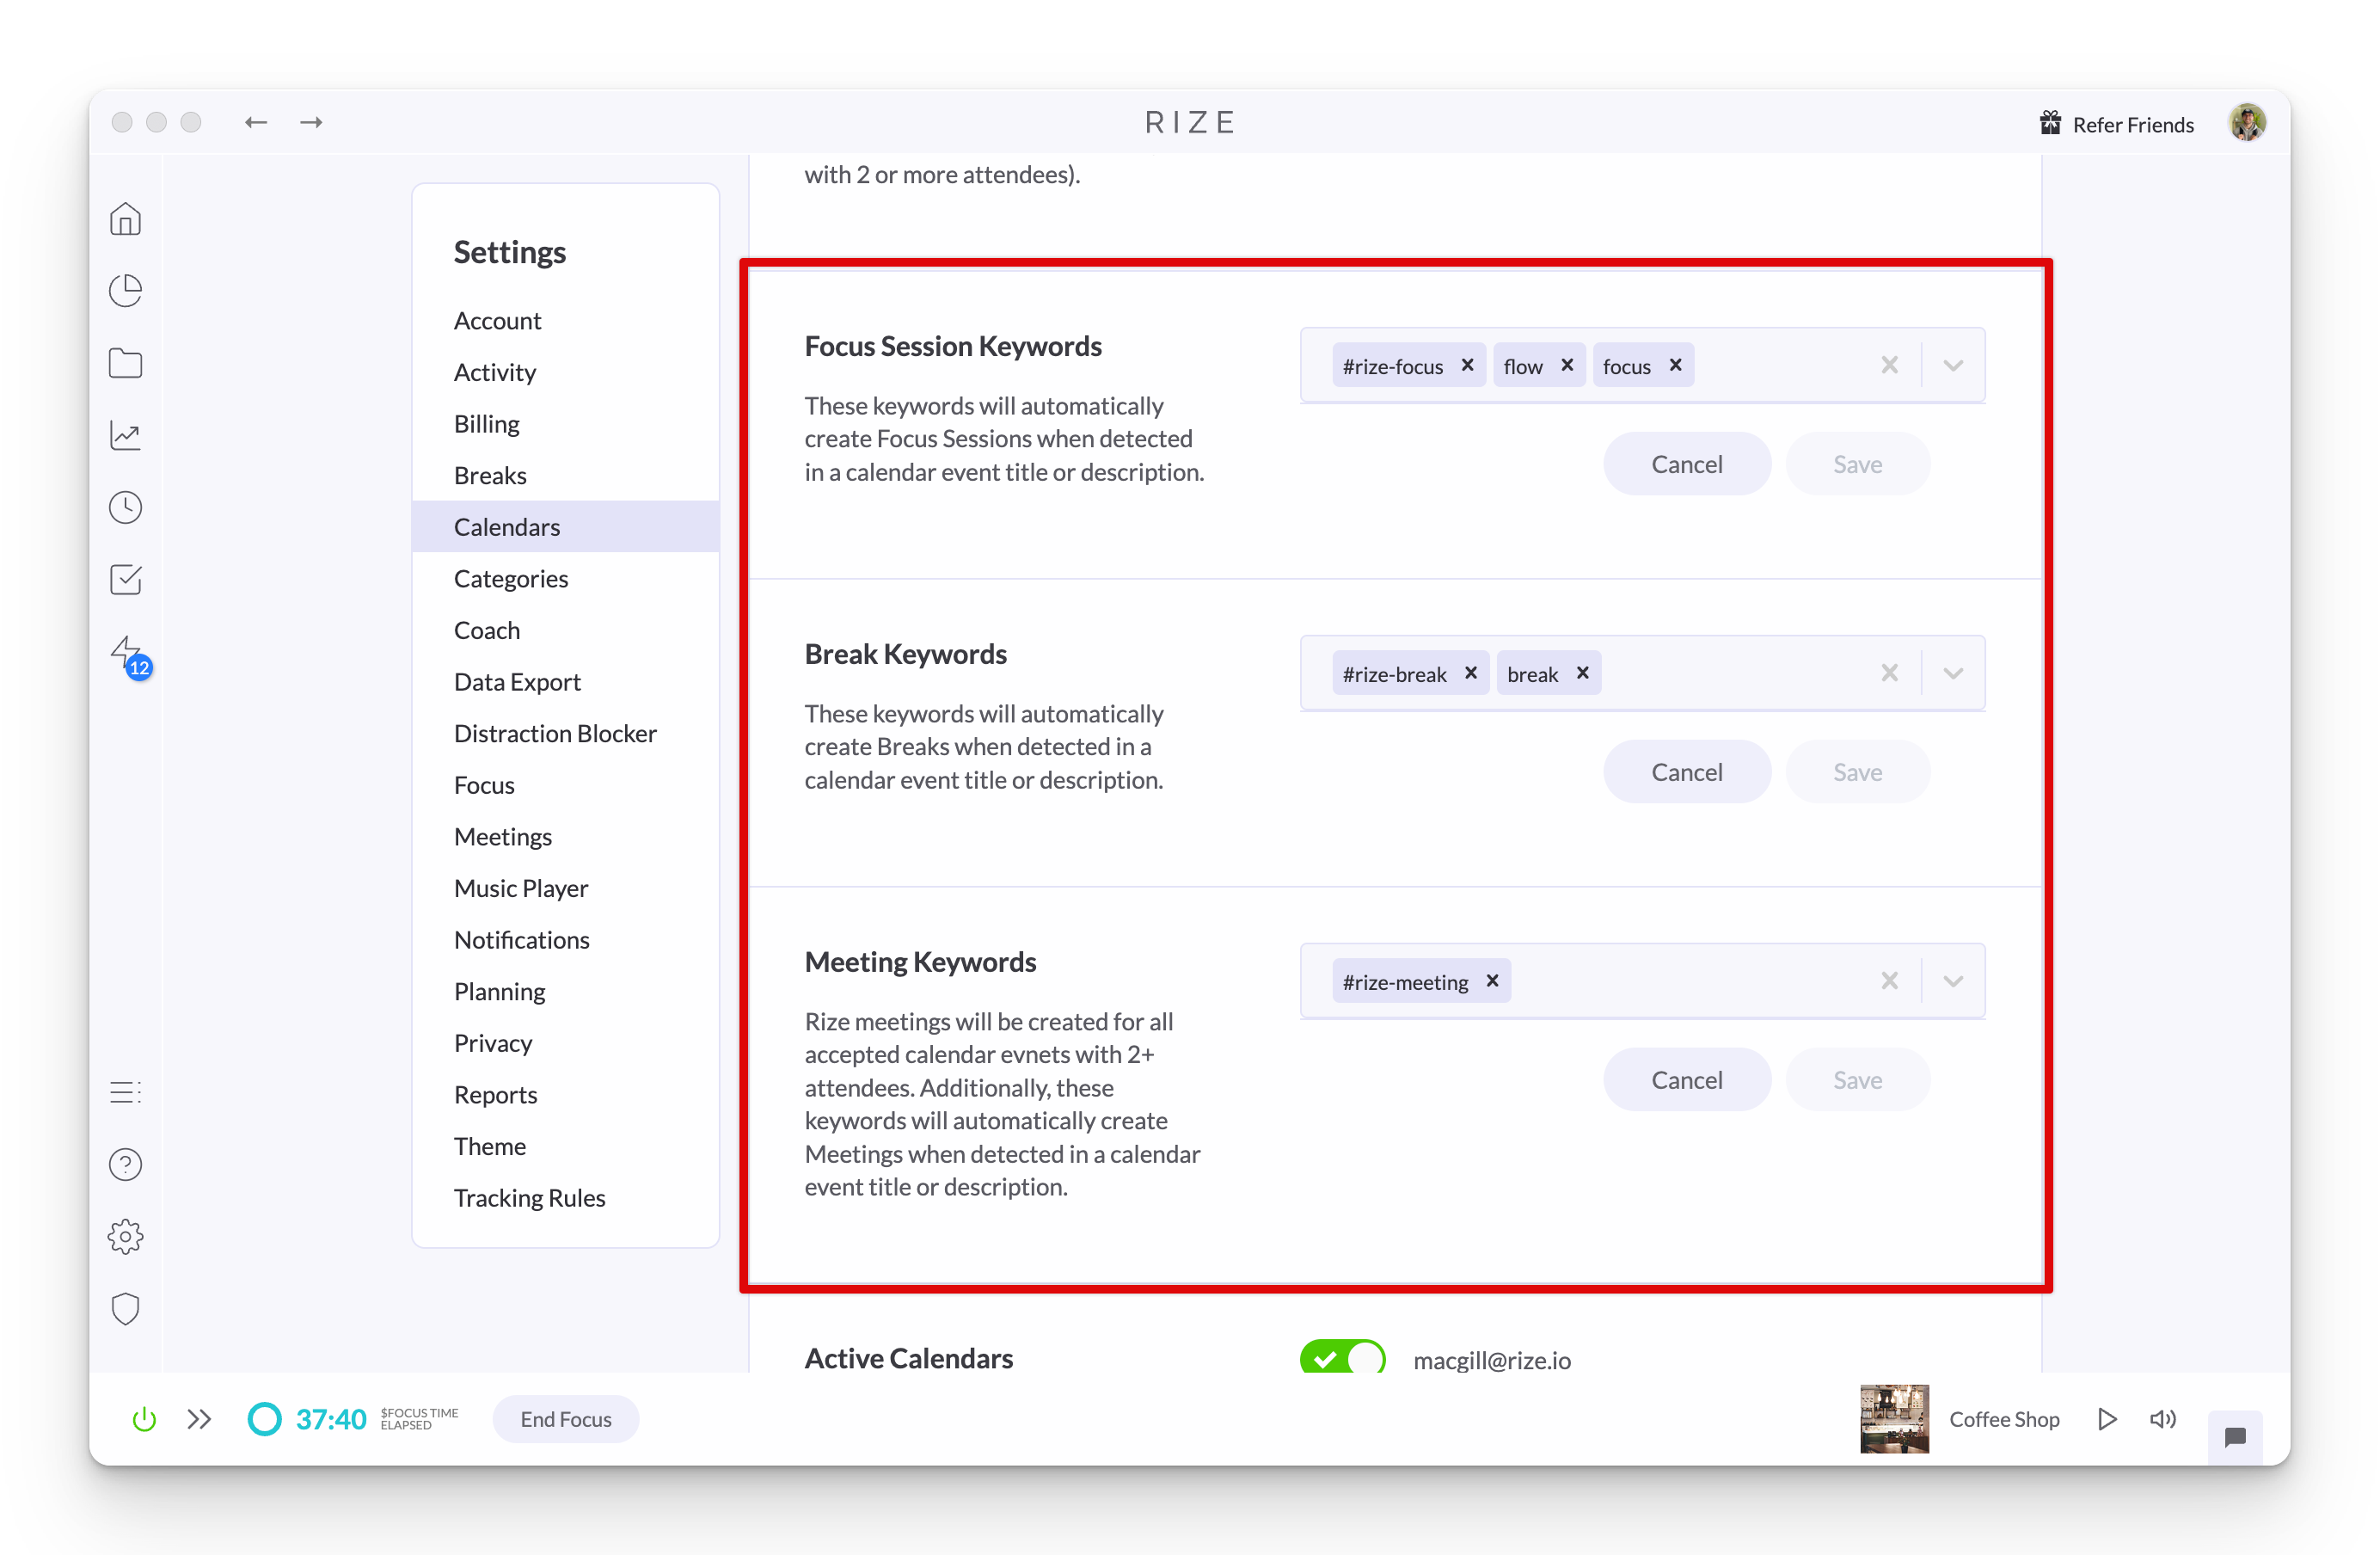Clear all Break Keywords
2380x1555 pixels.
[1889, 673]
